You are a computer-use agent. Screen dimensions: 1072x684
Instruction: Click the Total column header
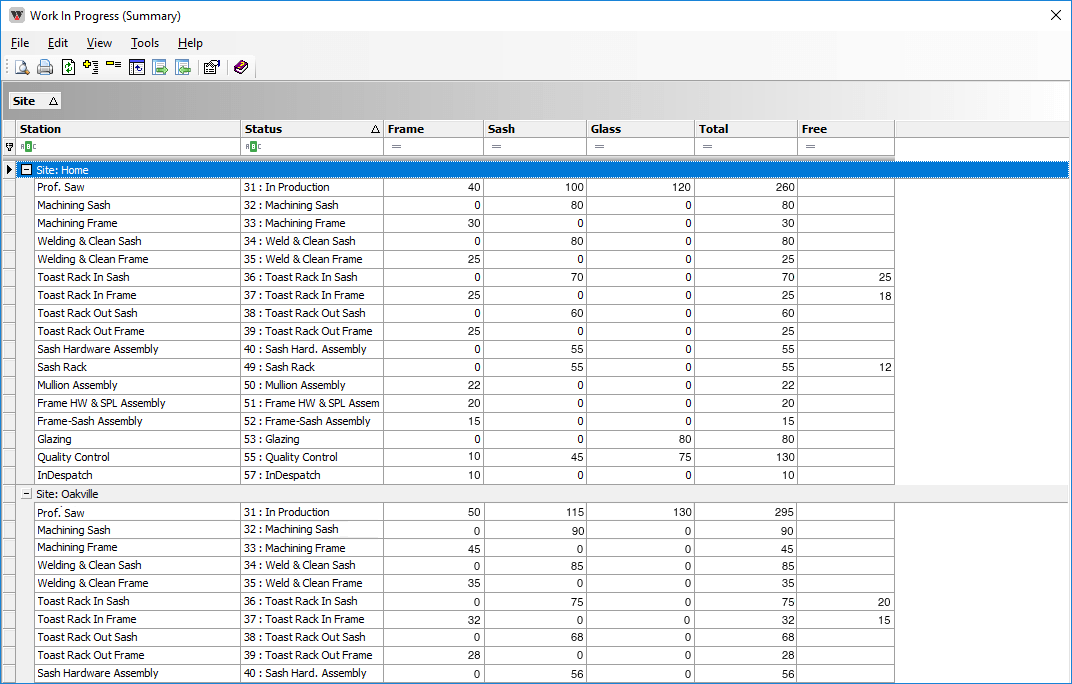745,129
